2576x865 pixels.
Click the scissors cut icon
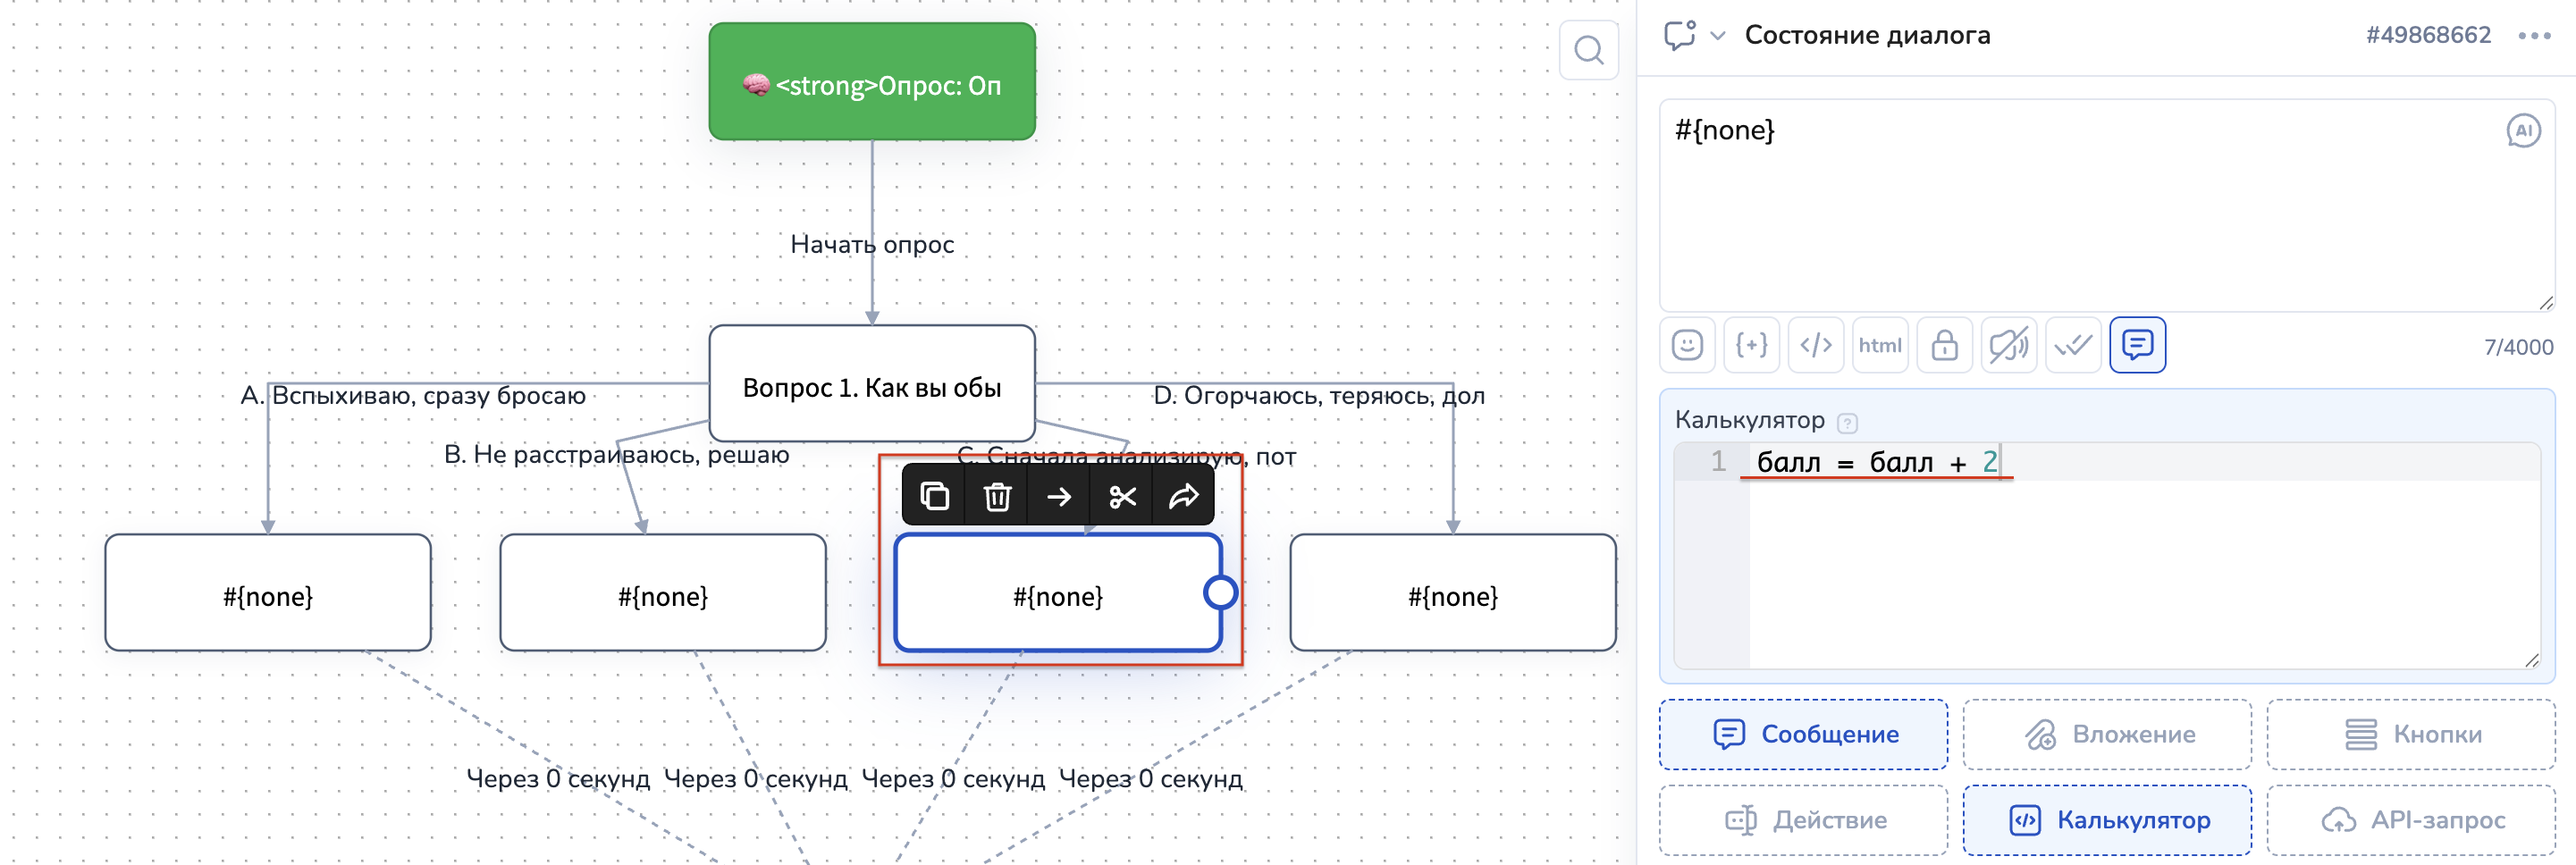[1122, 496]
